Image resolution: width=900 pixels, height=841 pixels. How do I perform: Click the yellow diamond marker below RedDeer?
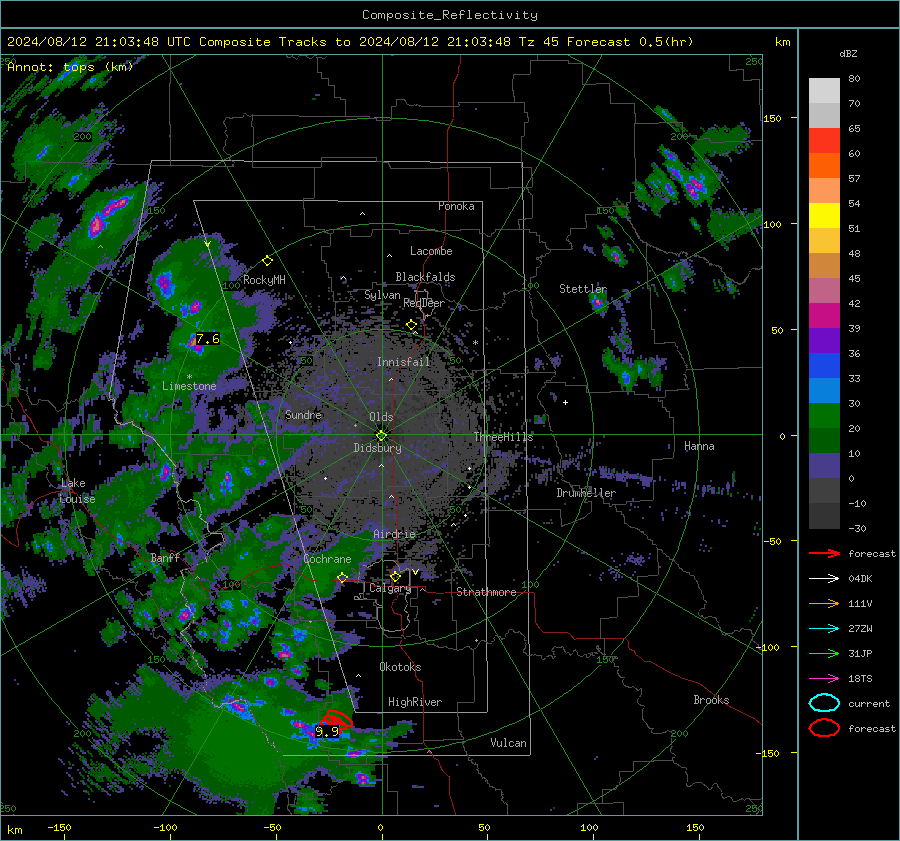[x=411, y=325]
